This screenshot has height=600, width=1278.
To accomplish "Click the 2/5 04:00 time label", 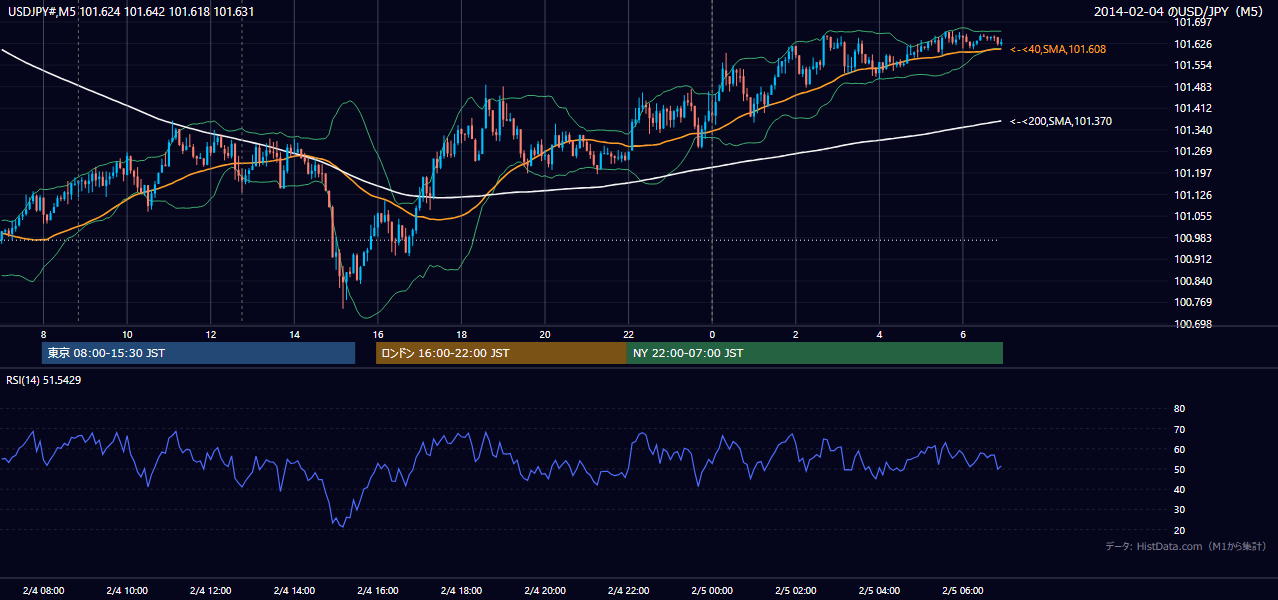I will (x=879, y=590).
